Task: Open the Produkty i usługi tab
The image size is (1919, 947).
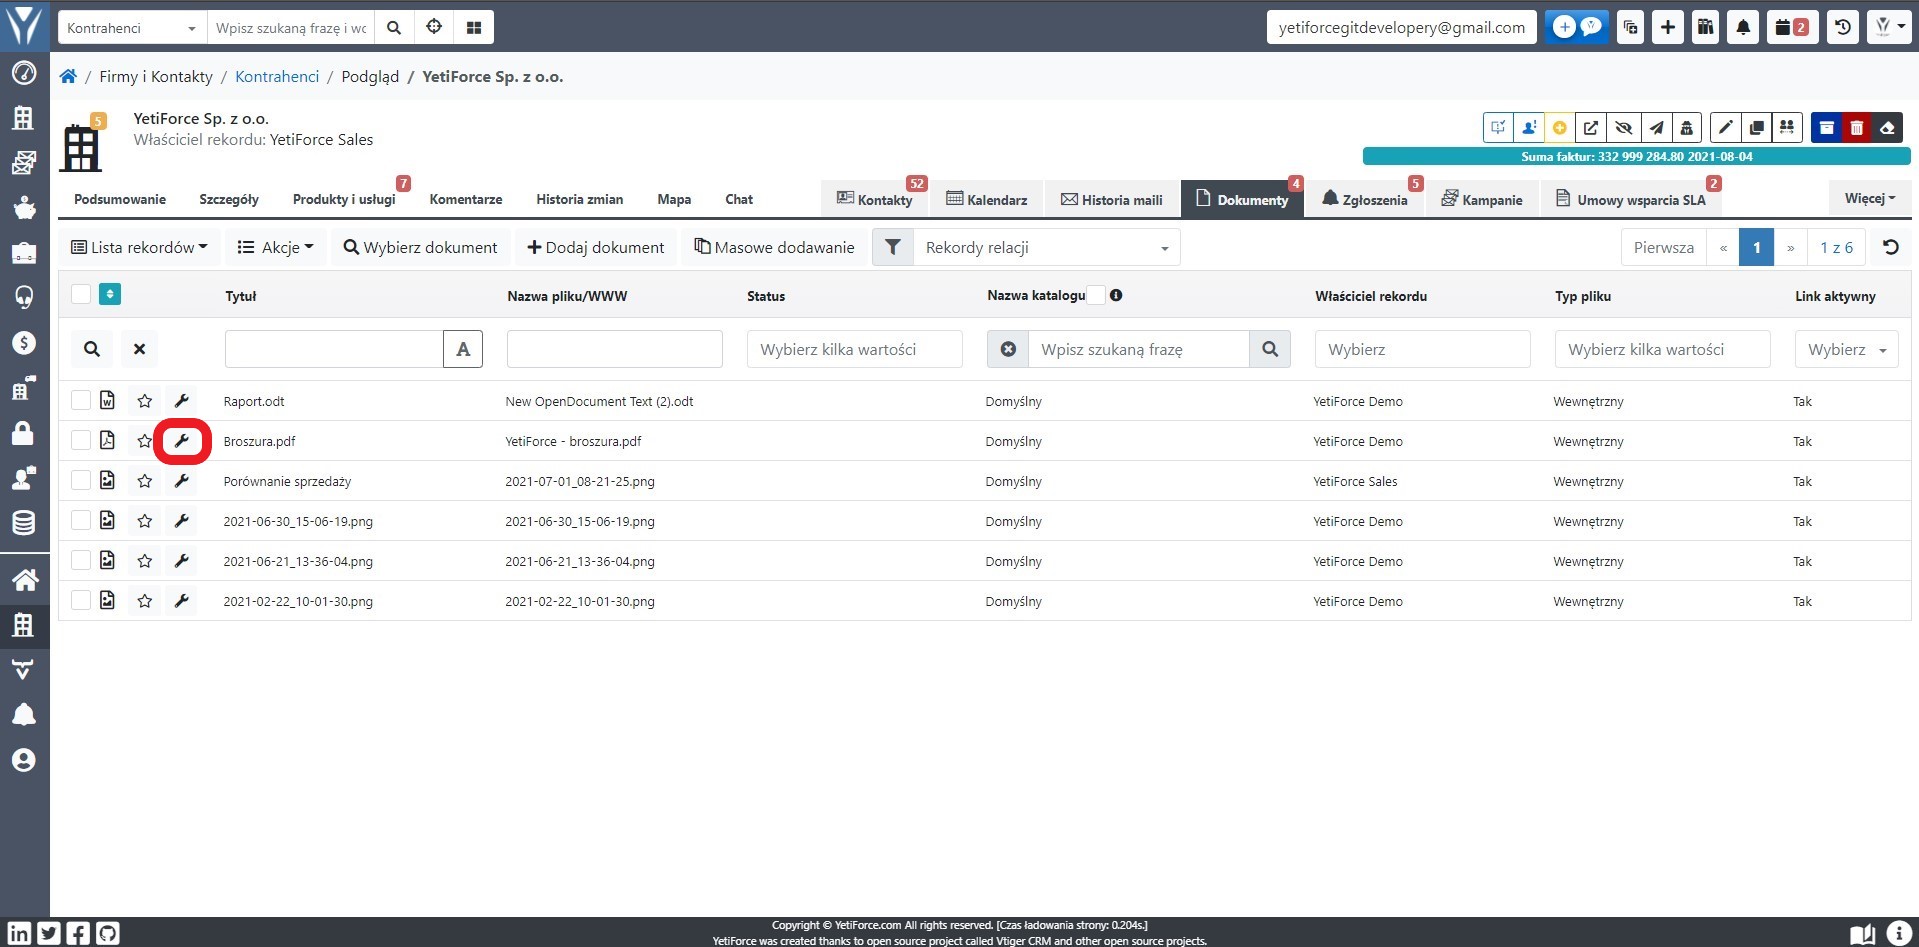Action: (344, 199)
